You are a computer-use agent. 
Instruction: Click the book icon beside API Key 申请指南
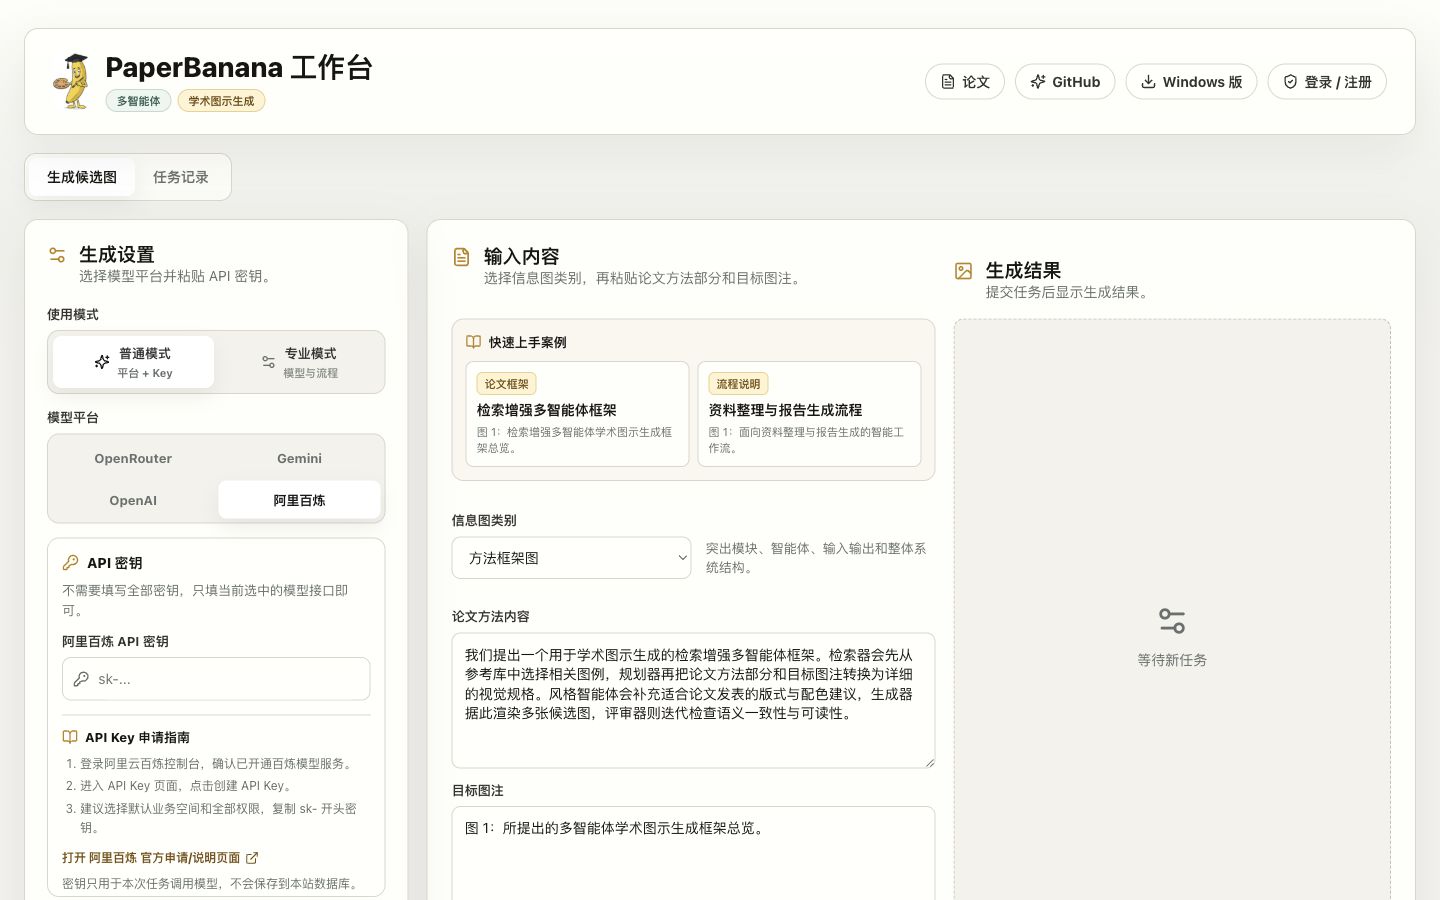pos(70,737)
